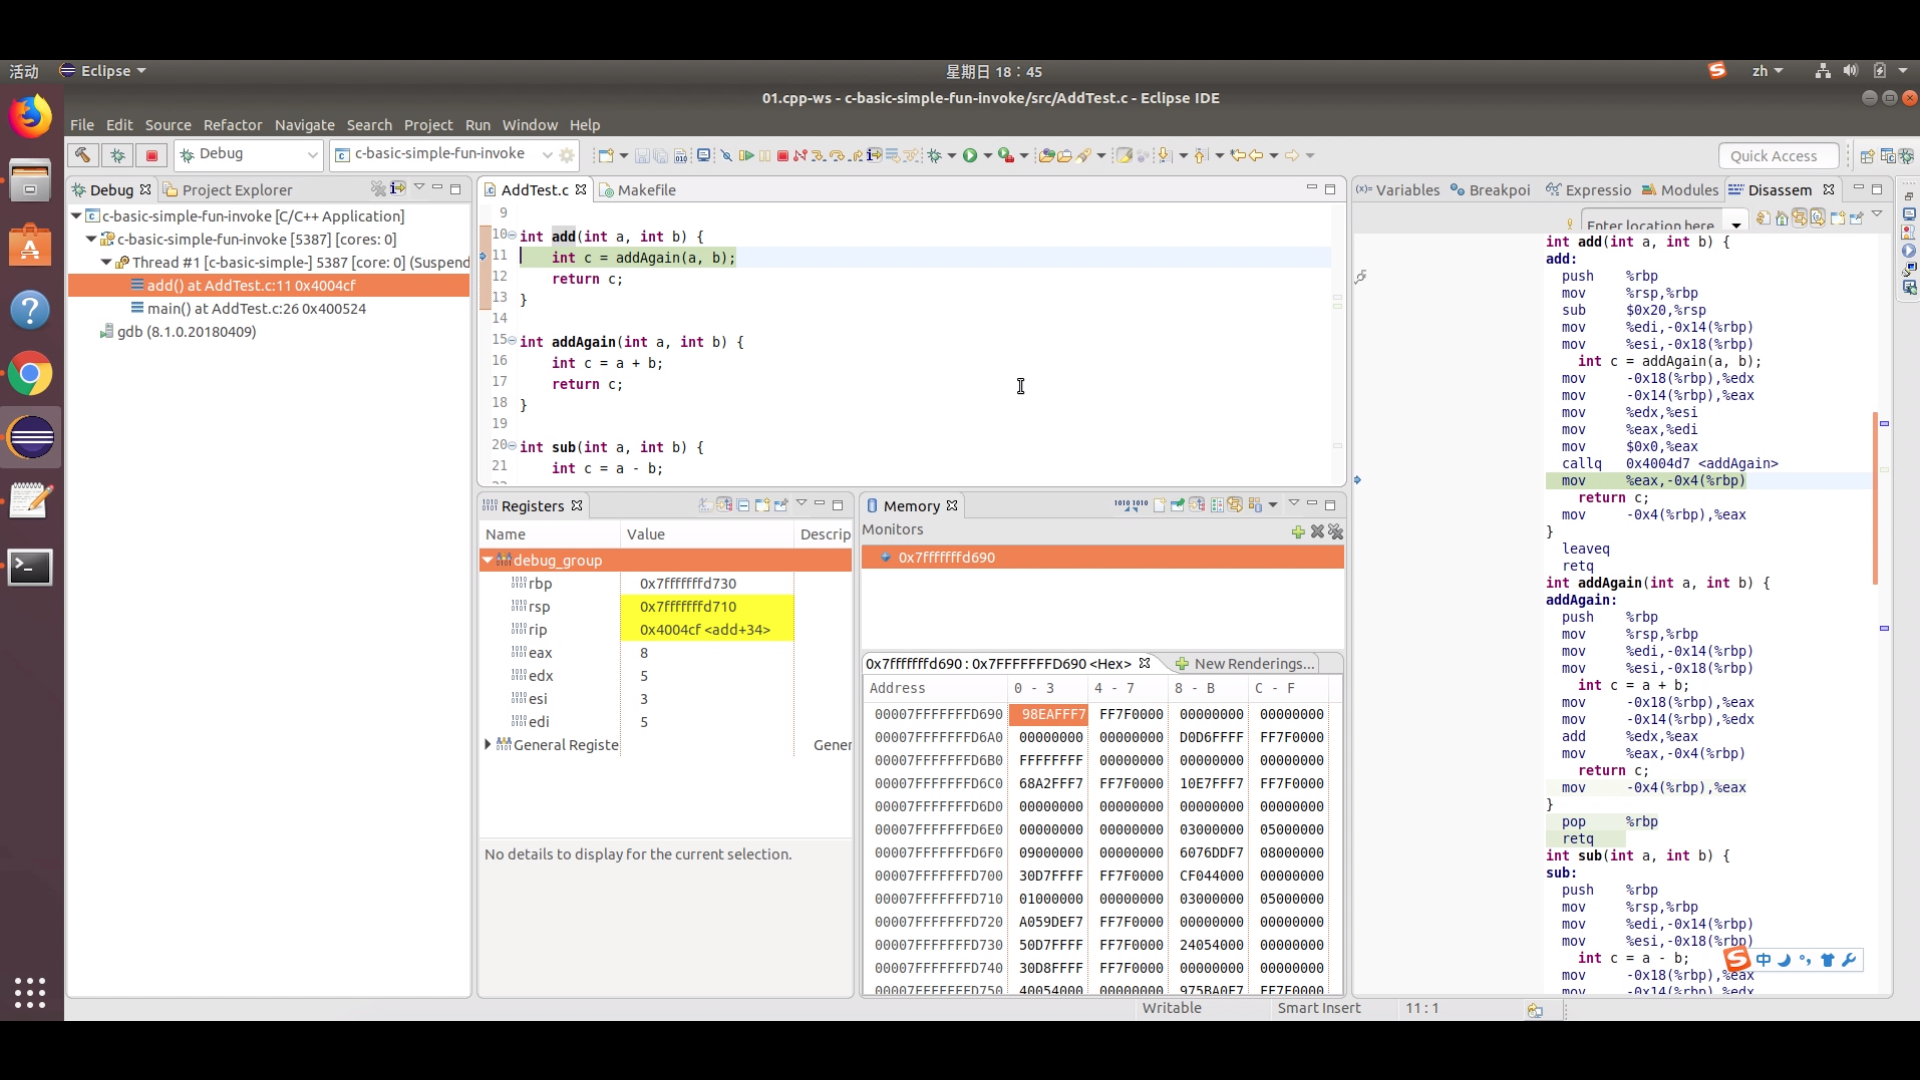Collapse c-basic-simple-fun-invoke [C/C++ Application] node
1920x1080 pixels.
coord(76,216)
